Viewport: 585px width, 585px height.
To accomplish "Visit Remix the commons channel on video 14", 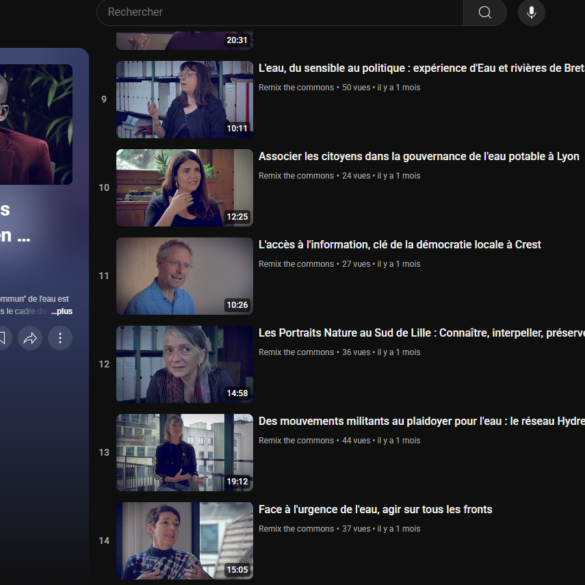I will [296, 529].
